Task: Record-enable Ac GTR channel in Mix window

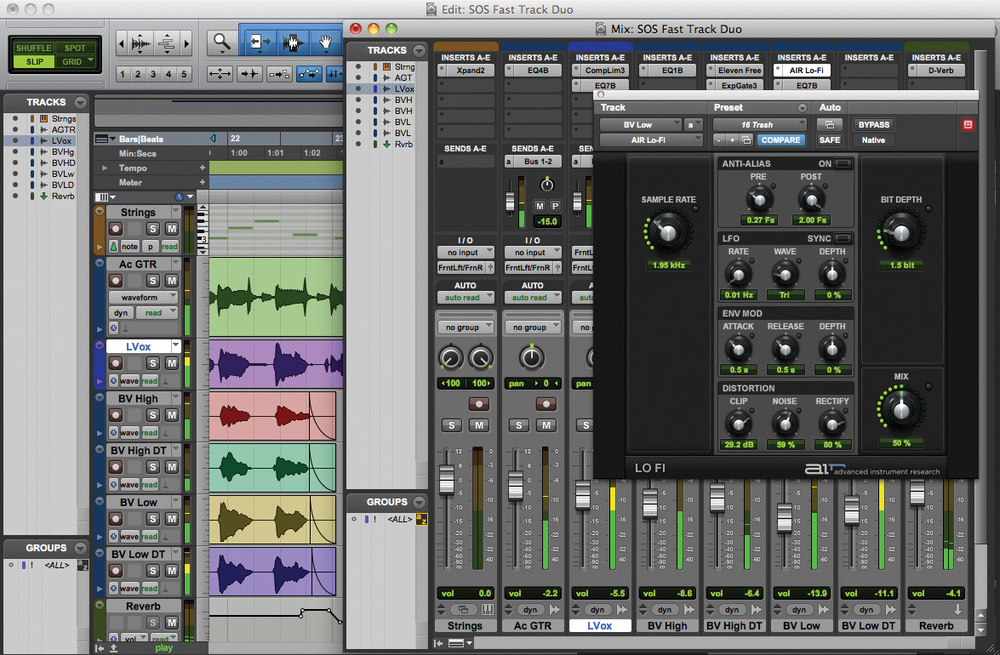Action: [546, 404]
